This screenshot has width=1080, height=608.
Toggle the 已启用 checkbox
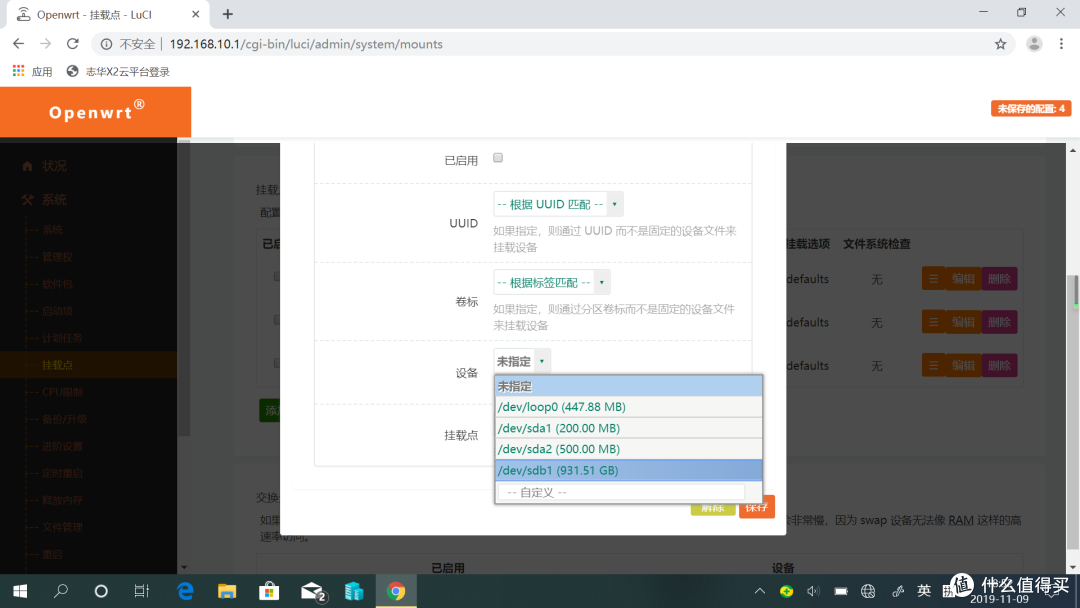[498, 158]
